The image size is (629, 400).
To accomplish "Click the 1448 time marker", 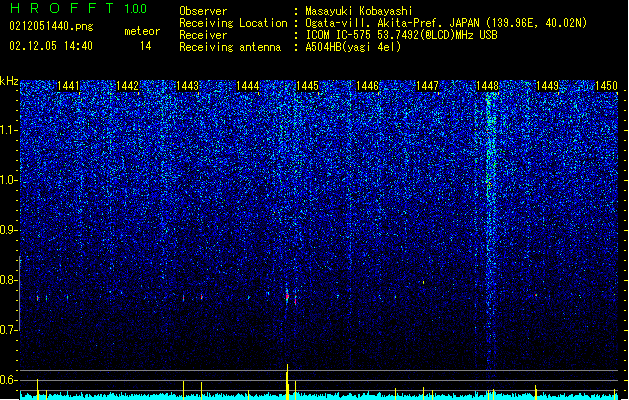I will (487, 86).
